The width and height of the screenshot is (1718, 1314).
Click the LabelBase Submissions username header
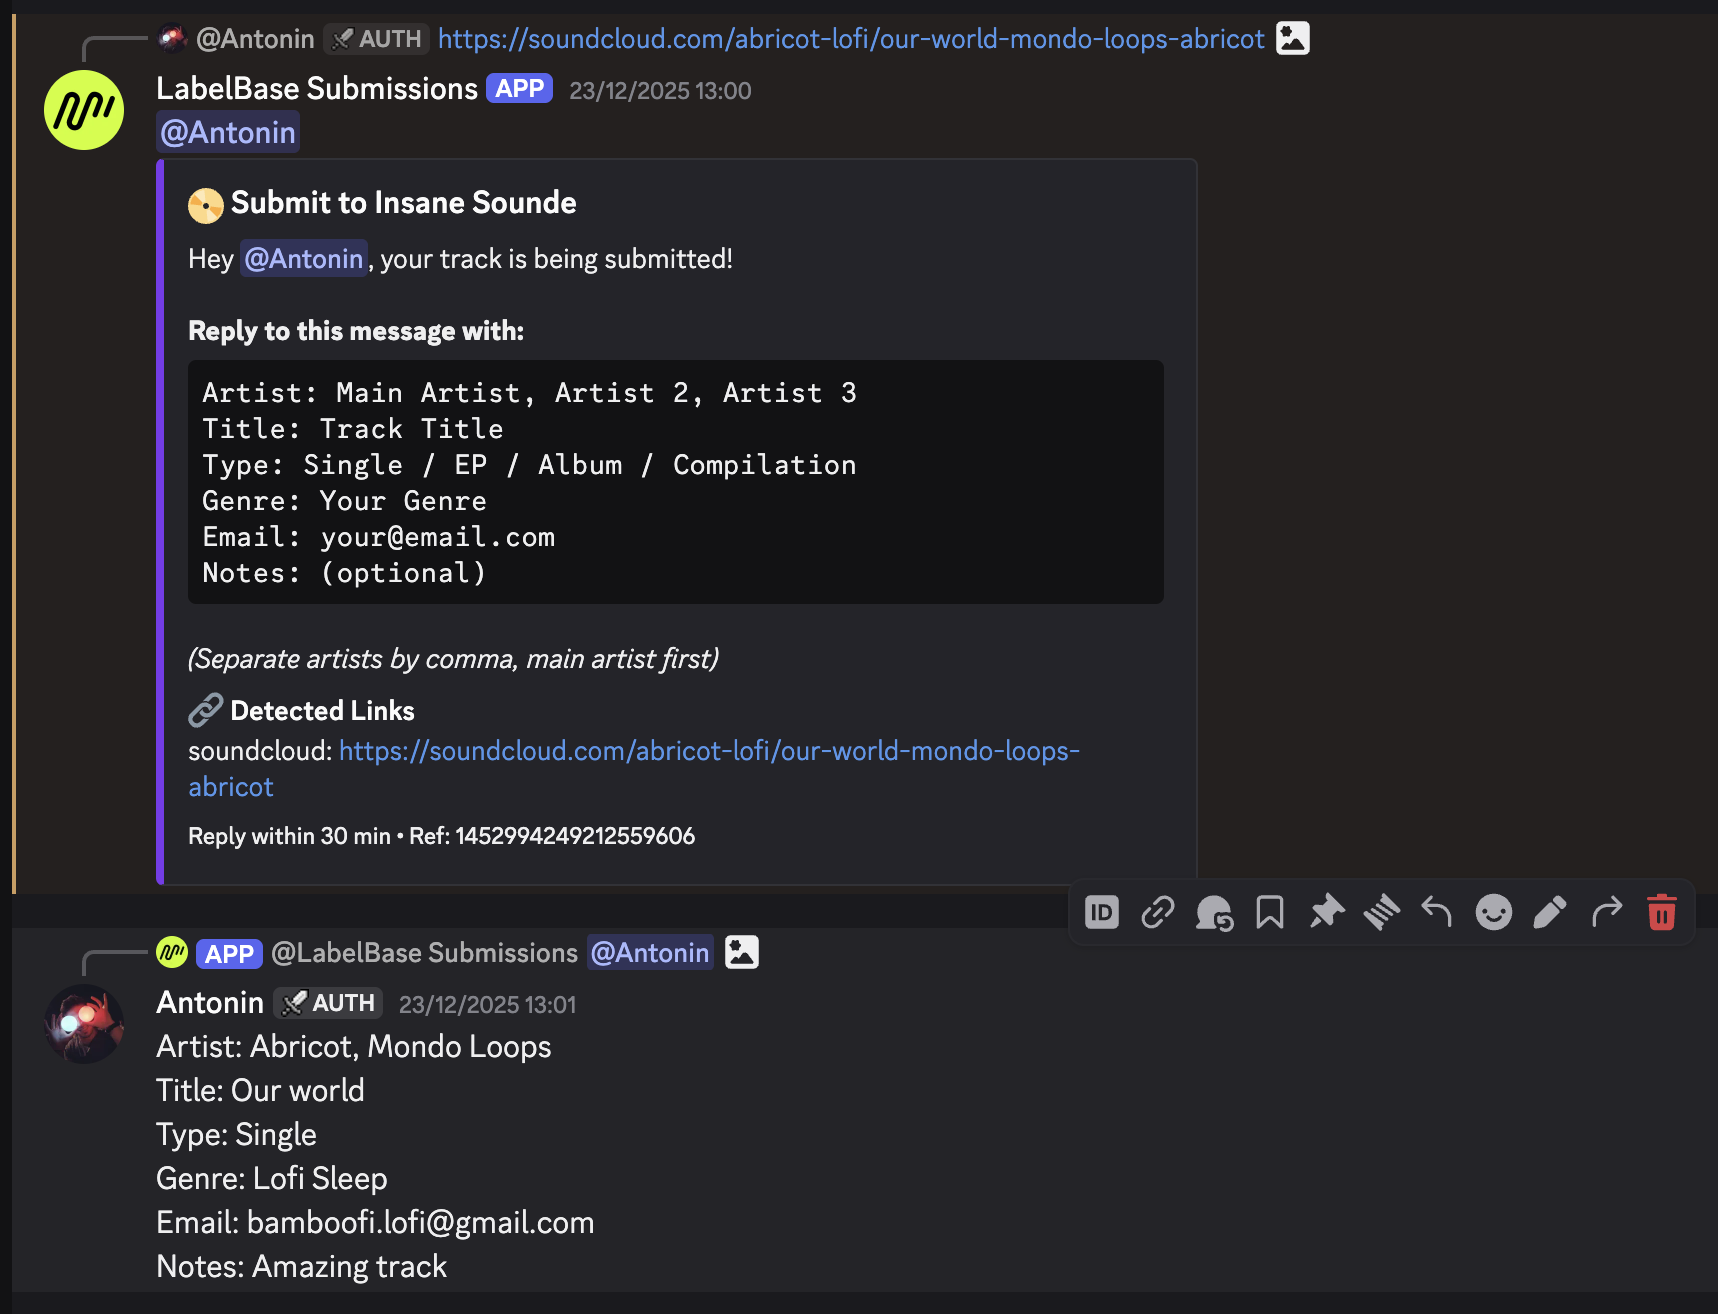[317, 88]
